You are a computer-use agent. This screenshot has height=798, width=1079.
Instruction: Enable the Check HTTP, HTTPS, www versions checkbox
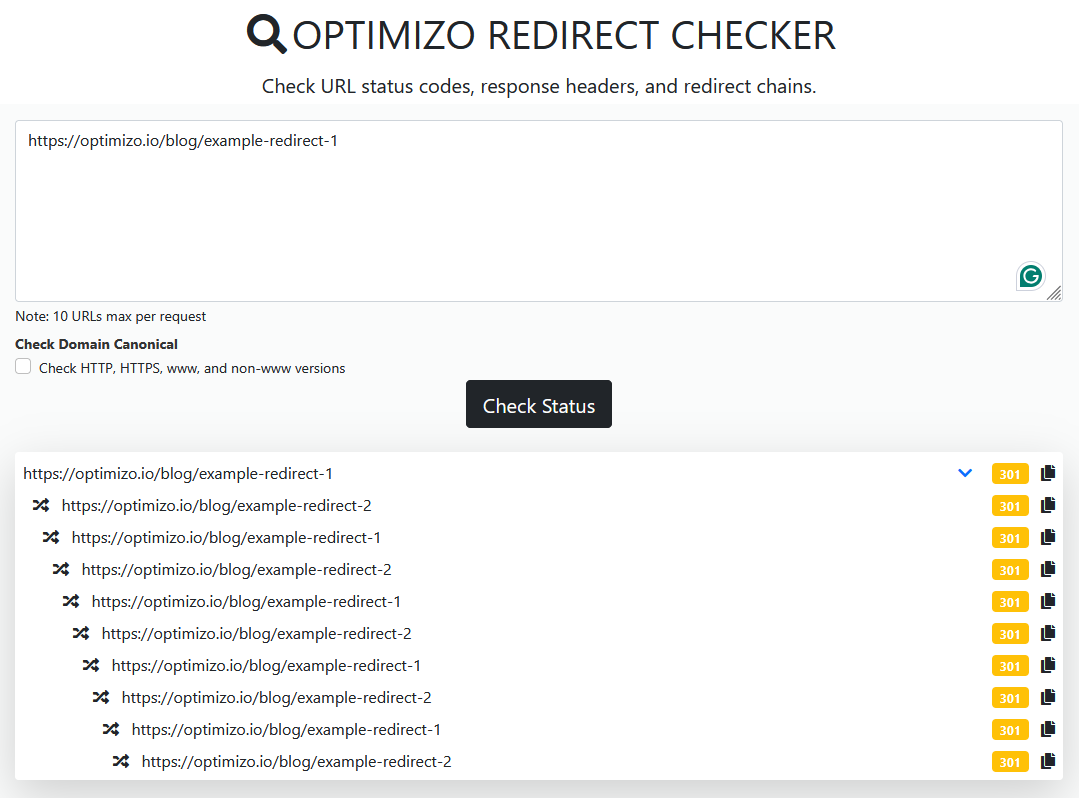pos(22,366)
